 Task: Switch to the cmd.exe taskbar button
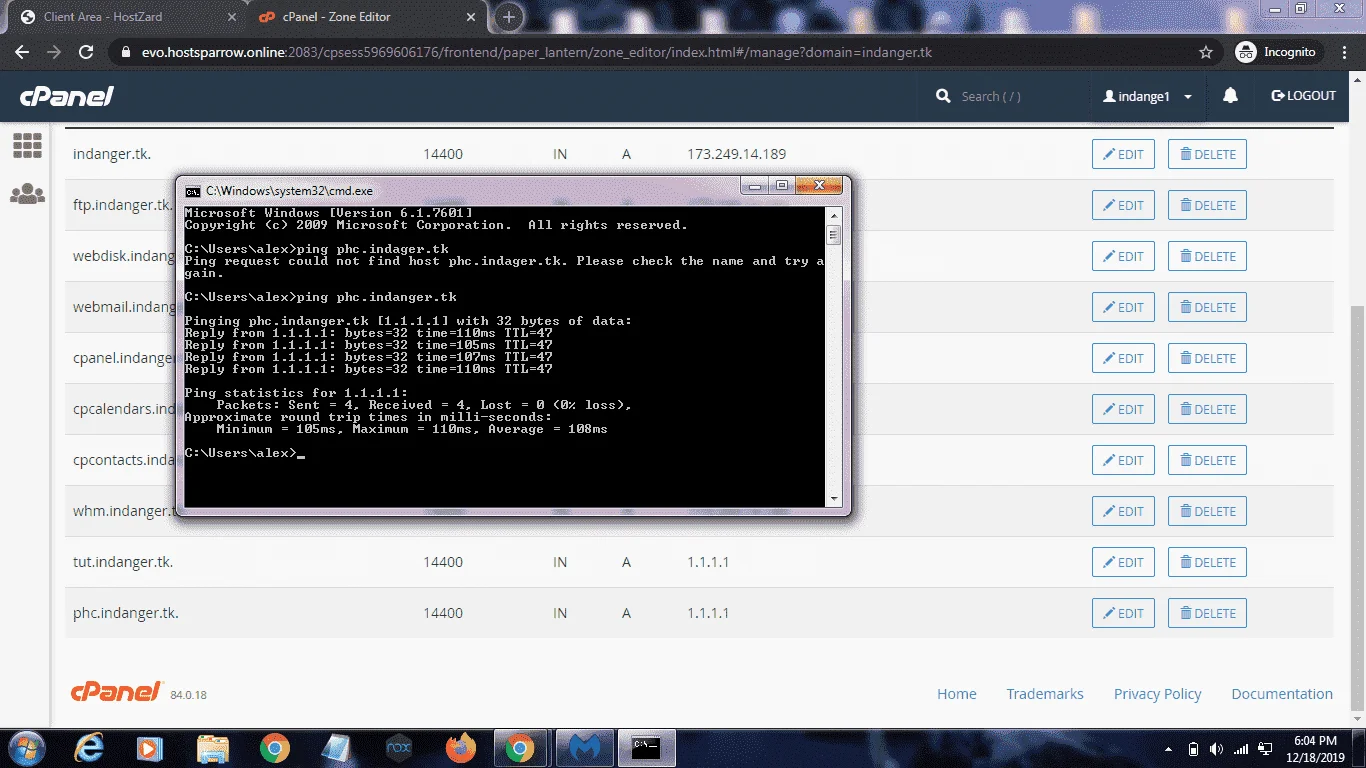(646, 748)
